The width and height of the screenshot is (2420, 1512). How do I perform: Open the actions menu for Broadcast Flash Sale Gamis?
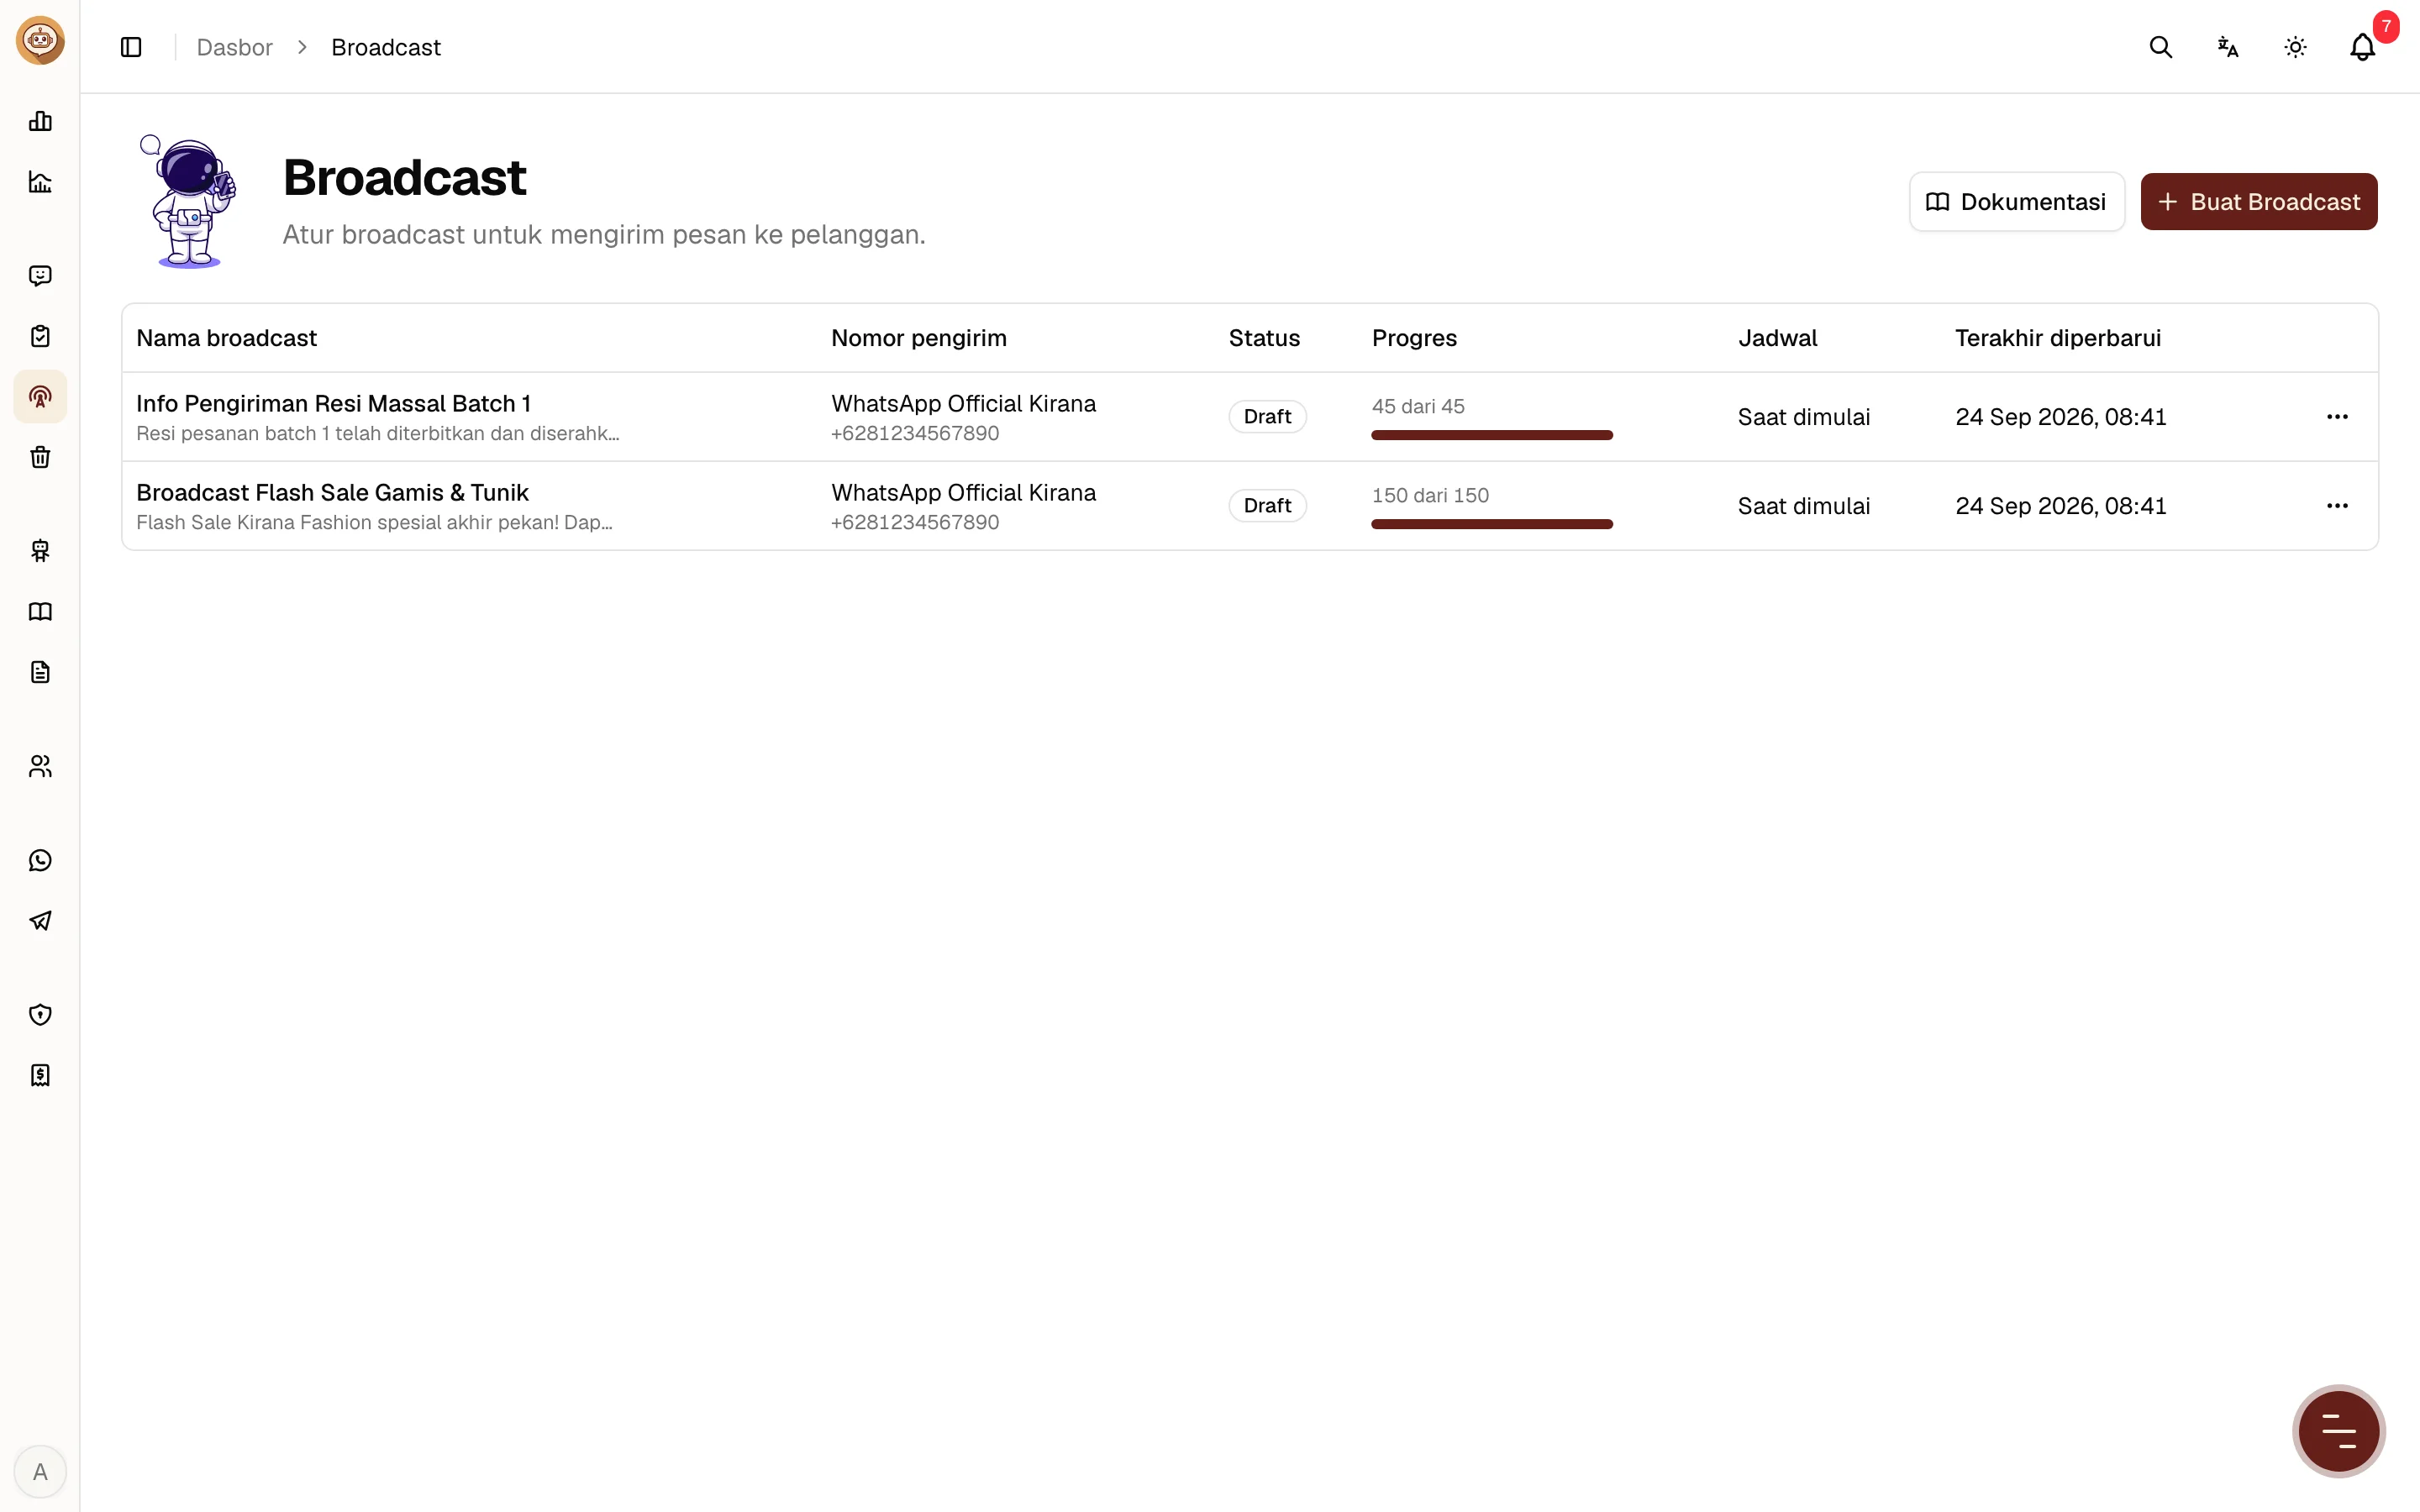pyautogui.click(x=2337, y=506)
